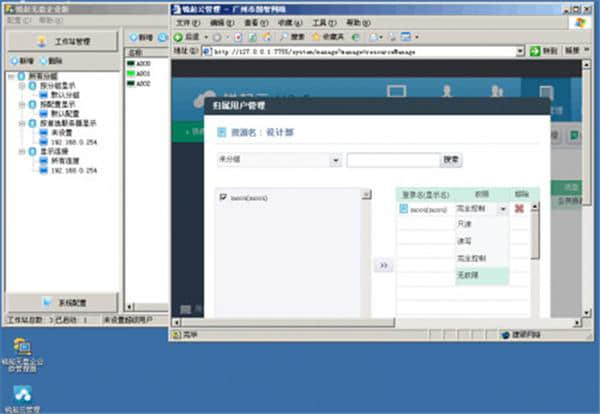Screen dimensions: 600x414
Task: Open the 工具 menu in IE
Action: 324,23
